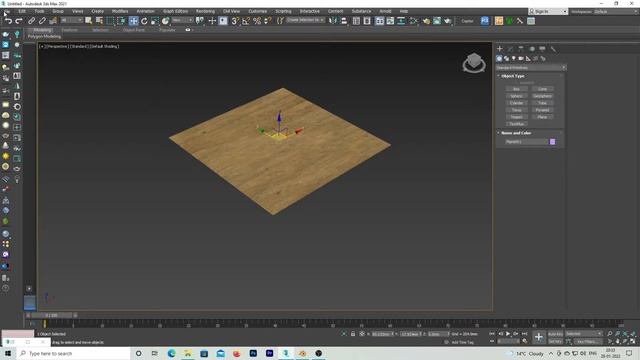This screenshot has width=640, height=360.
Task: Open the Modifiers menu
Action: [120, 11]
